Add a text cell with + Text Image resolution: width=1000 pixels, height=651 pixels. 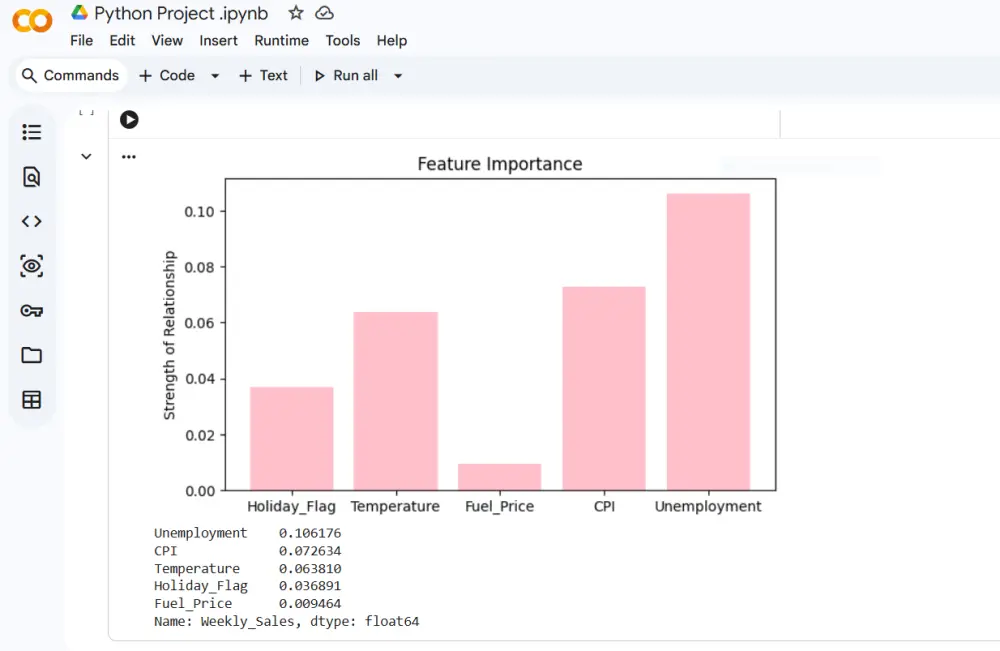(263, 75)
